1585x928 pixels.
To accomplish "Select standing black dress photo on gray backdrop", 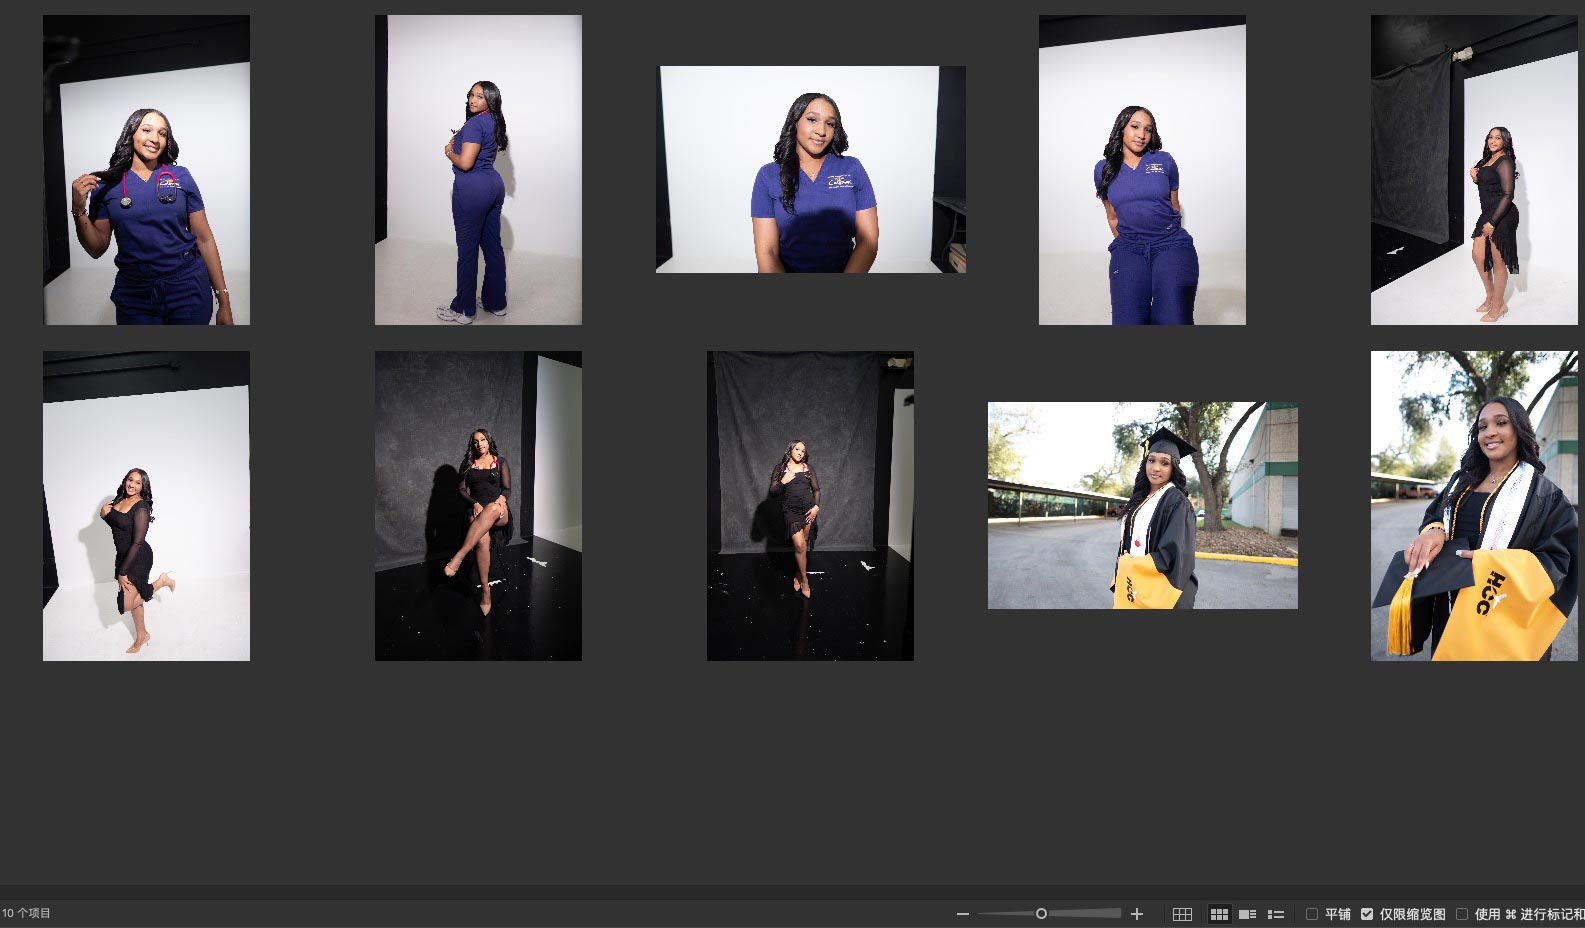I will click(x=810, y=506).
